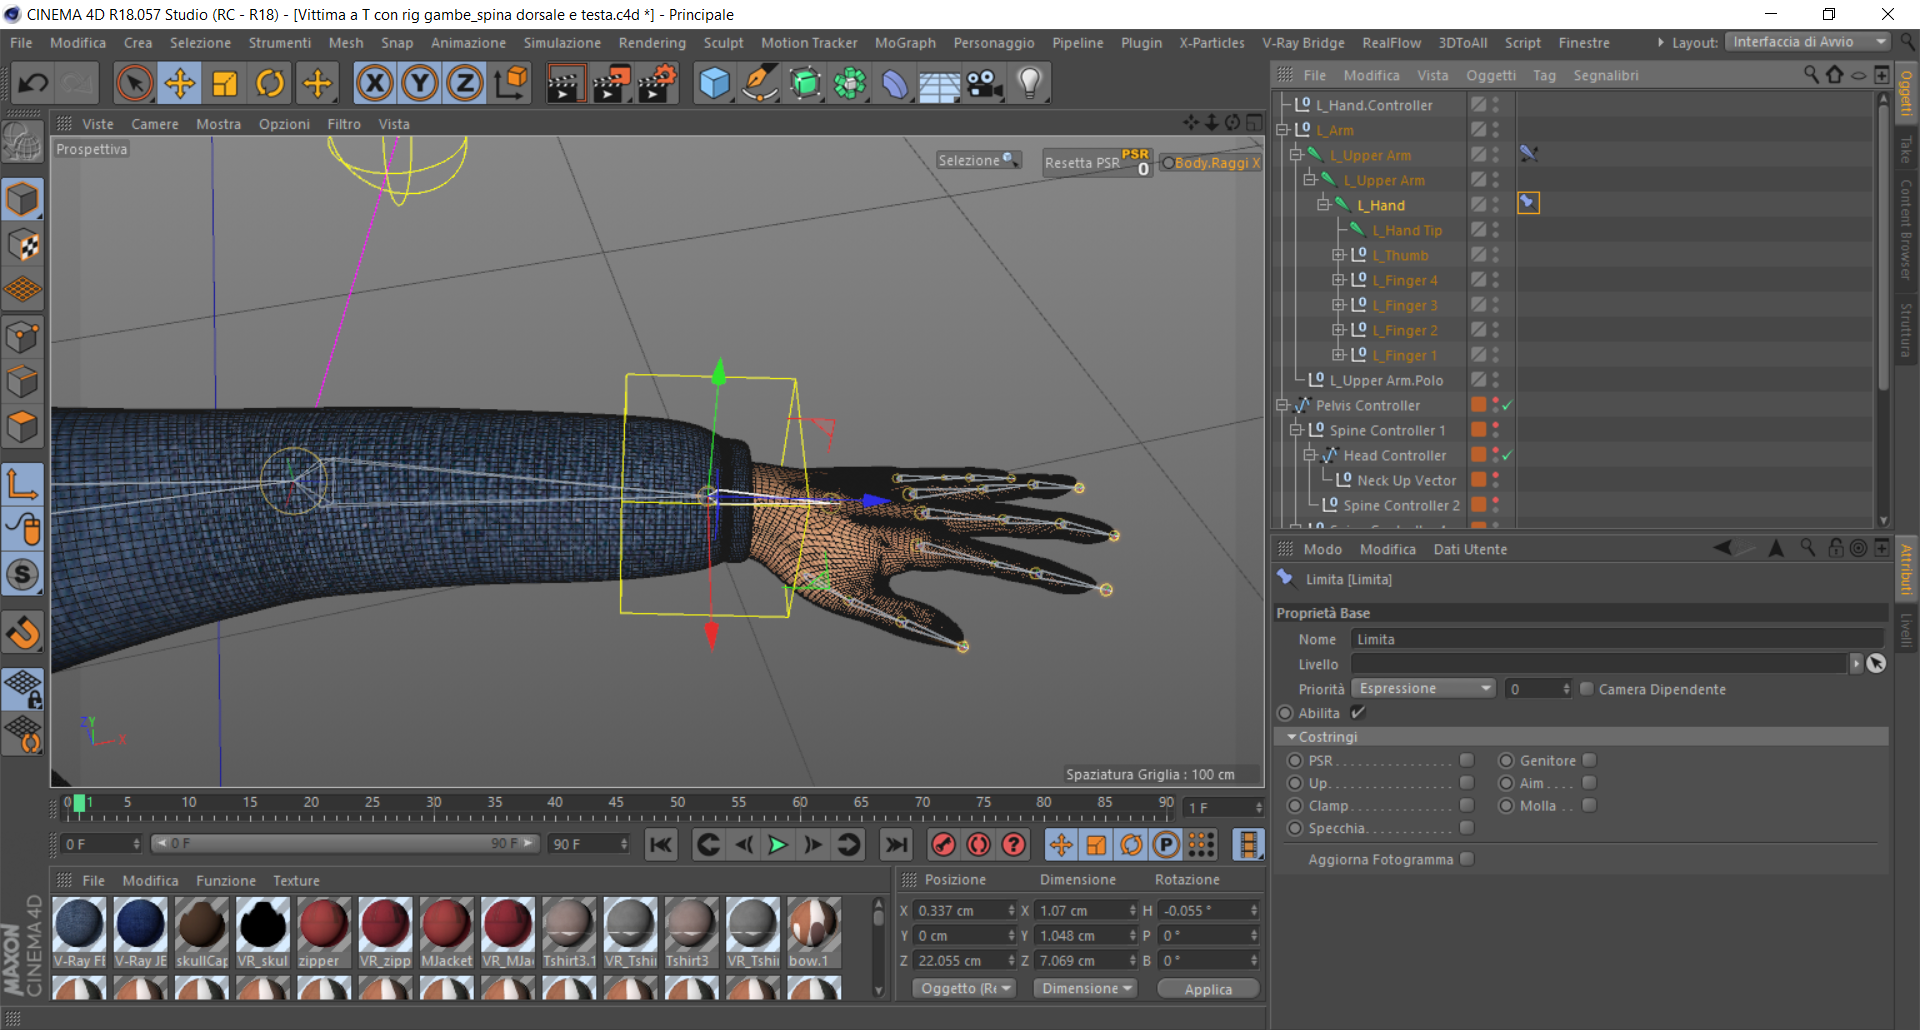Enable the Aim constraint checkbox

(1590, 783)
